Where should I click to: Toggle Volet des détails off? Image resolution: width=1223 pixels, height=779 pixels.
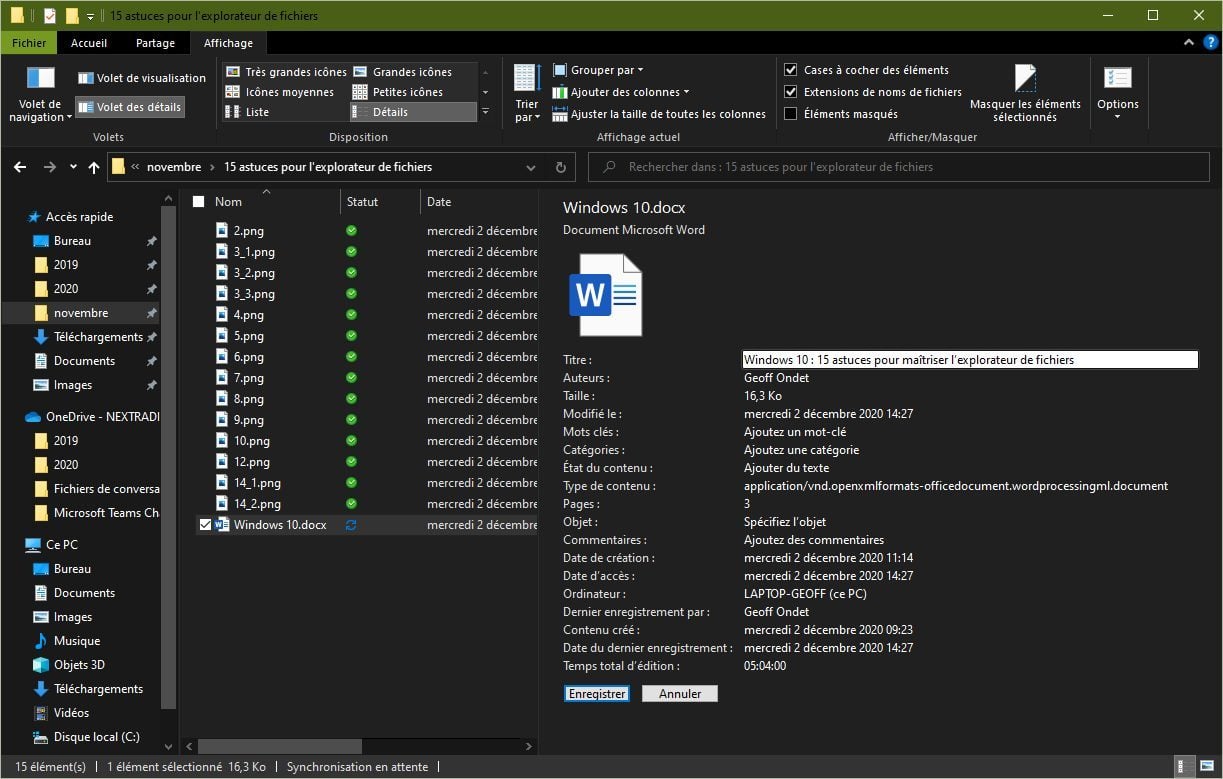tap(130, 107)
